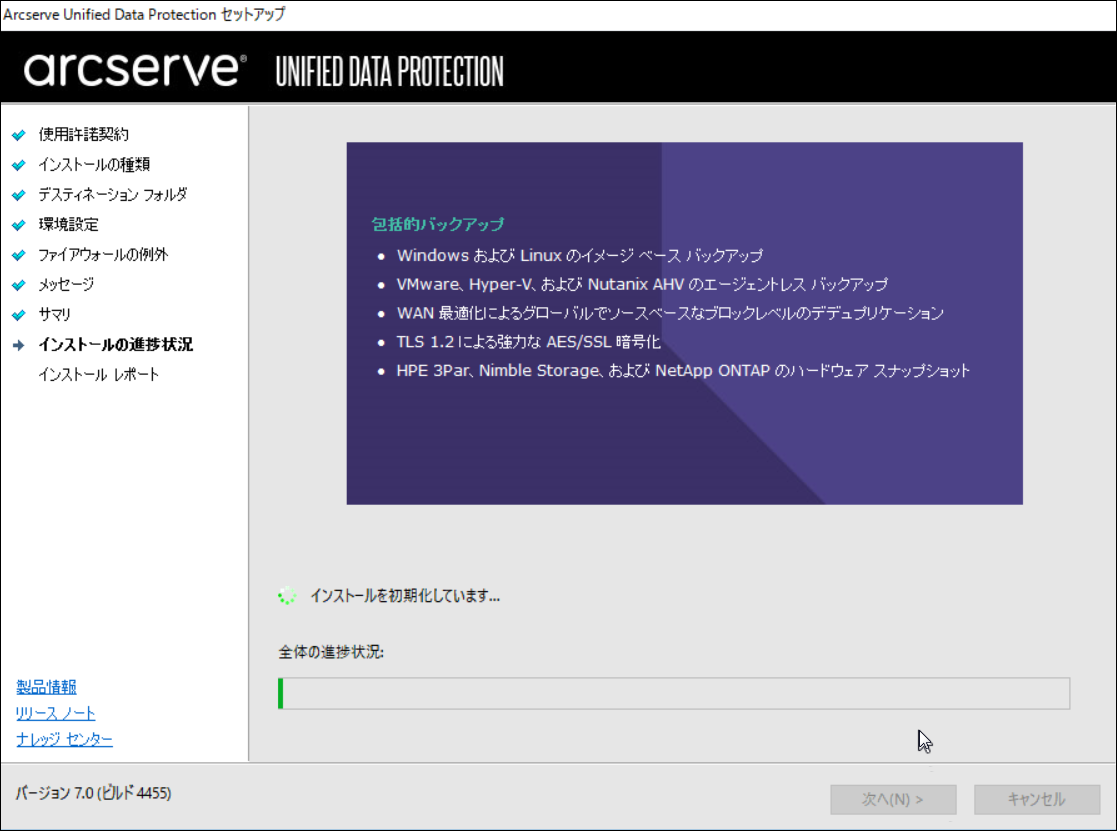This screenshot has width=1117, height=831.
Task: Click the arrow icon beside インストールの進捗状況
Action: 19,345
